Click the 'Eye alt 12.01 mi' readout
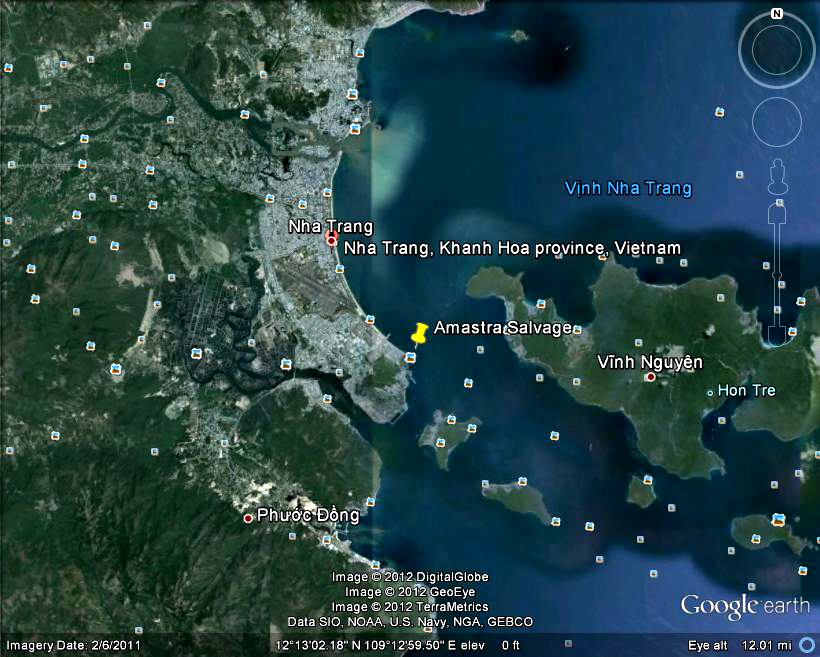This screenshot has width=820, height=657. pyautogui.click(x=740, y=645)
